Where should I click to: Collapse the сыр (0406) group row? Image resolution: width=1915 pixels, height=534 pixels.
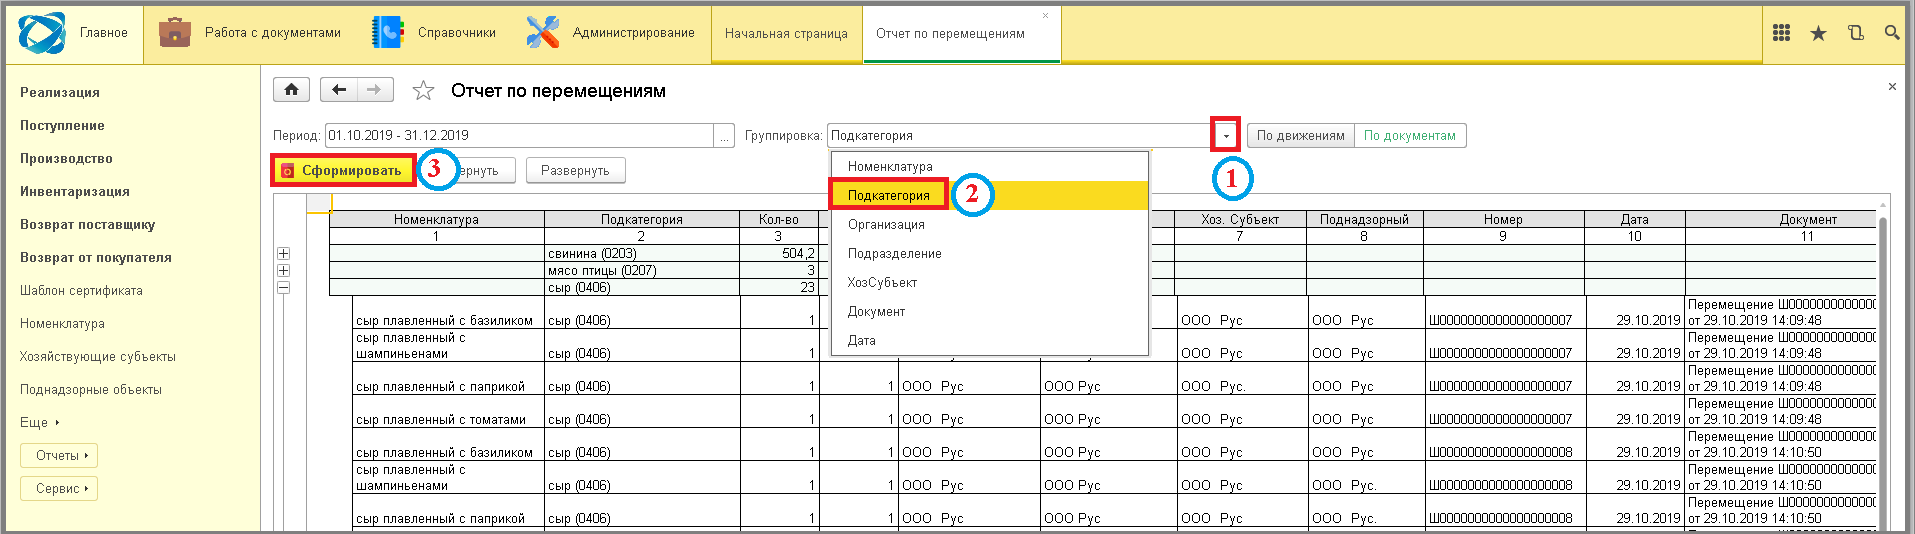point(284,288)
